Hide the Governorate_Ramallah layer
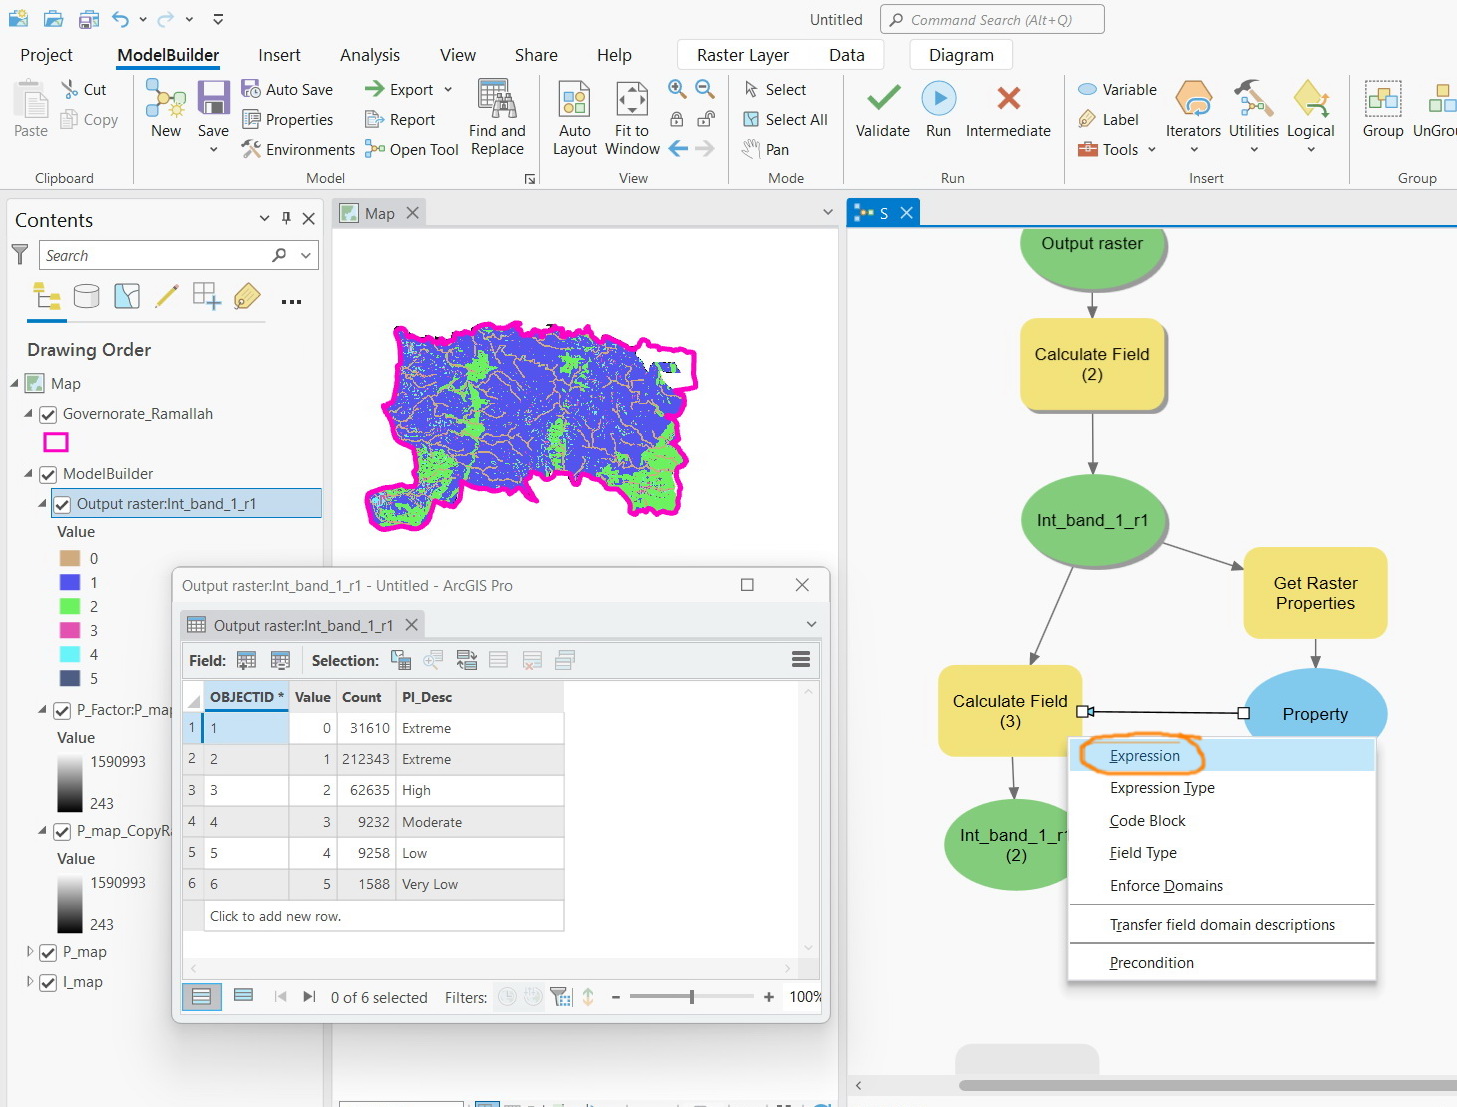 47,413
